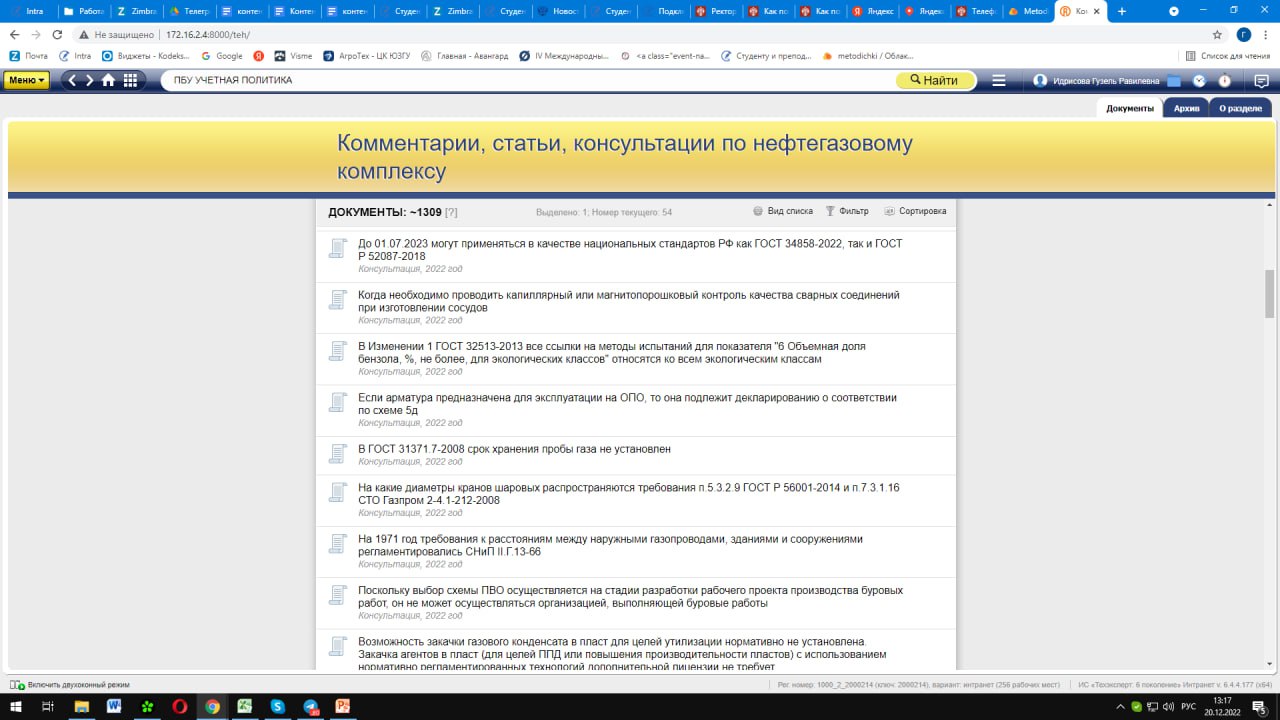The width and height of the screenshot is (1280, 720).
Task: Enable двухоконный режим at bottom left
Action: point(70,685)
